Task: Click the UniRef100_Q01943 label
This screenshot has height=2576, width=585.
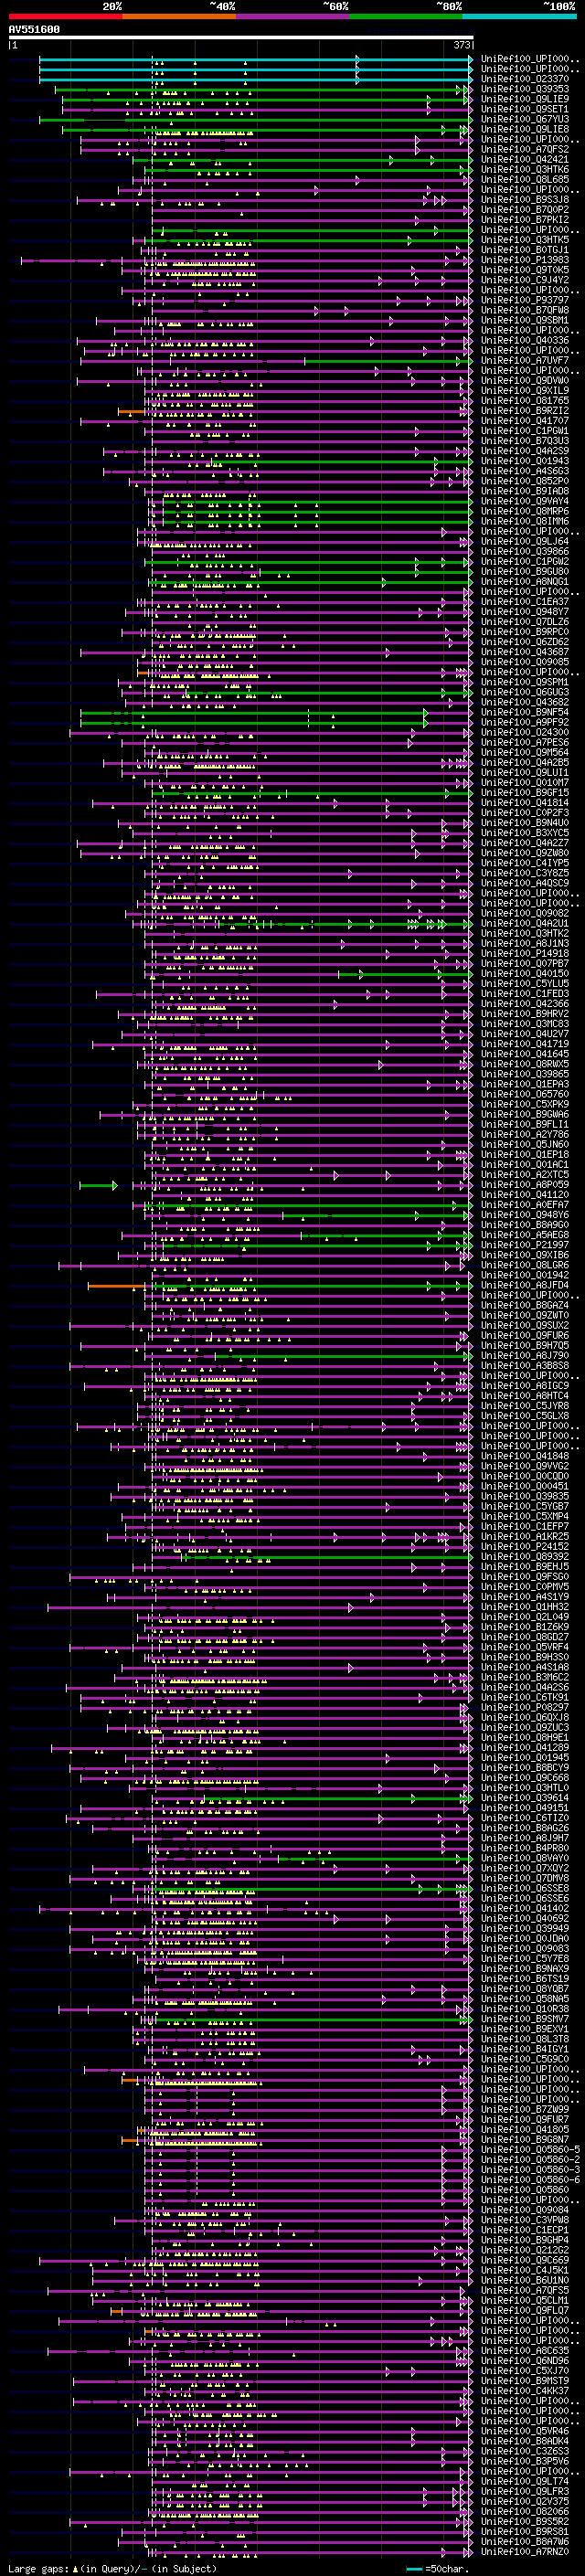Action: (x=525, y=461)
